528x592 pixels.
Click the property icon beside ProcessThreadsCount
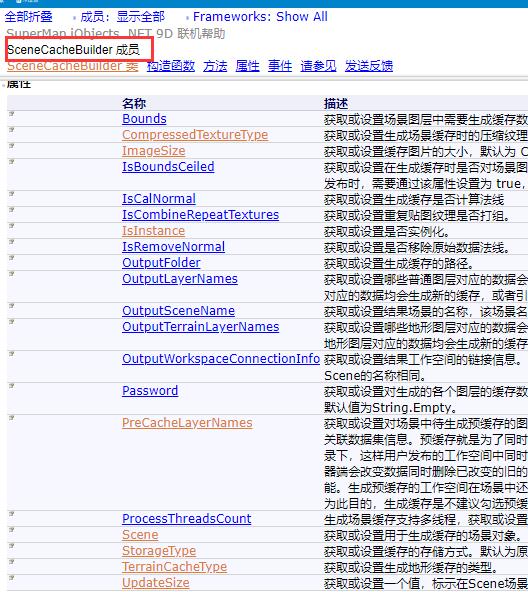pyautogui.click(x=11, y=514)
